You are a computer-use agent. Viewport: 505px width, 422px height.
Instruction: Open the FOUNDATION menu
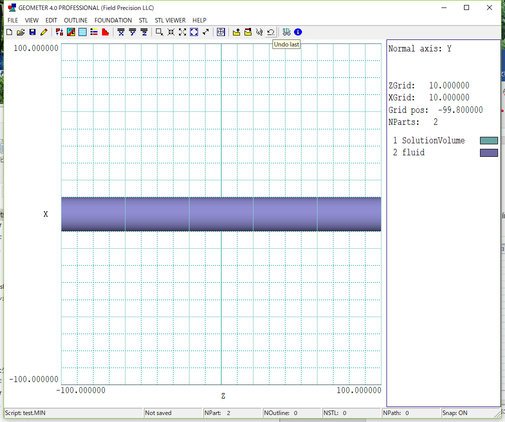tap(113, 20)
